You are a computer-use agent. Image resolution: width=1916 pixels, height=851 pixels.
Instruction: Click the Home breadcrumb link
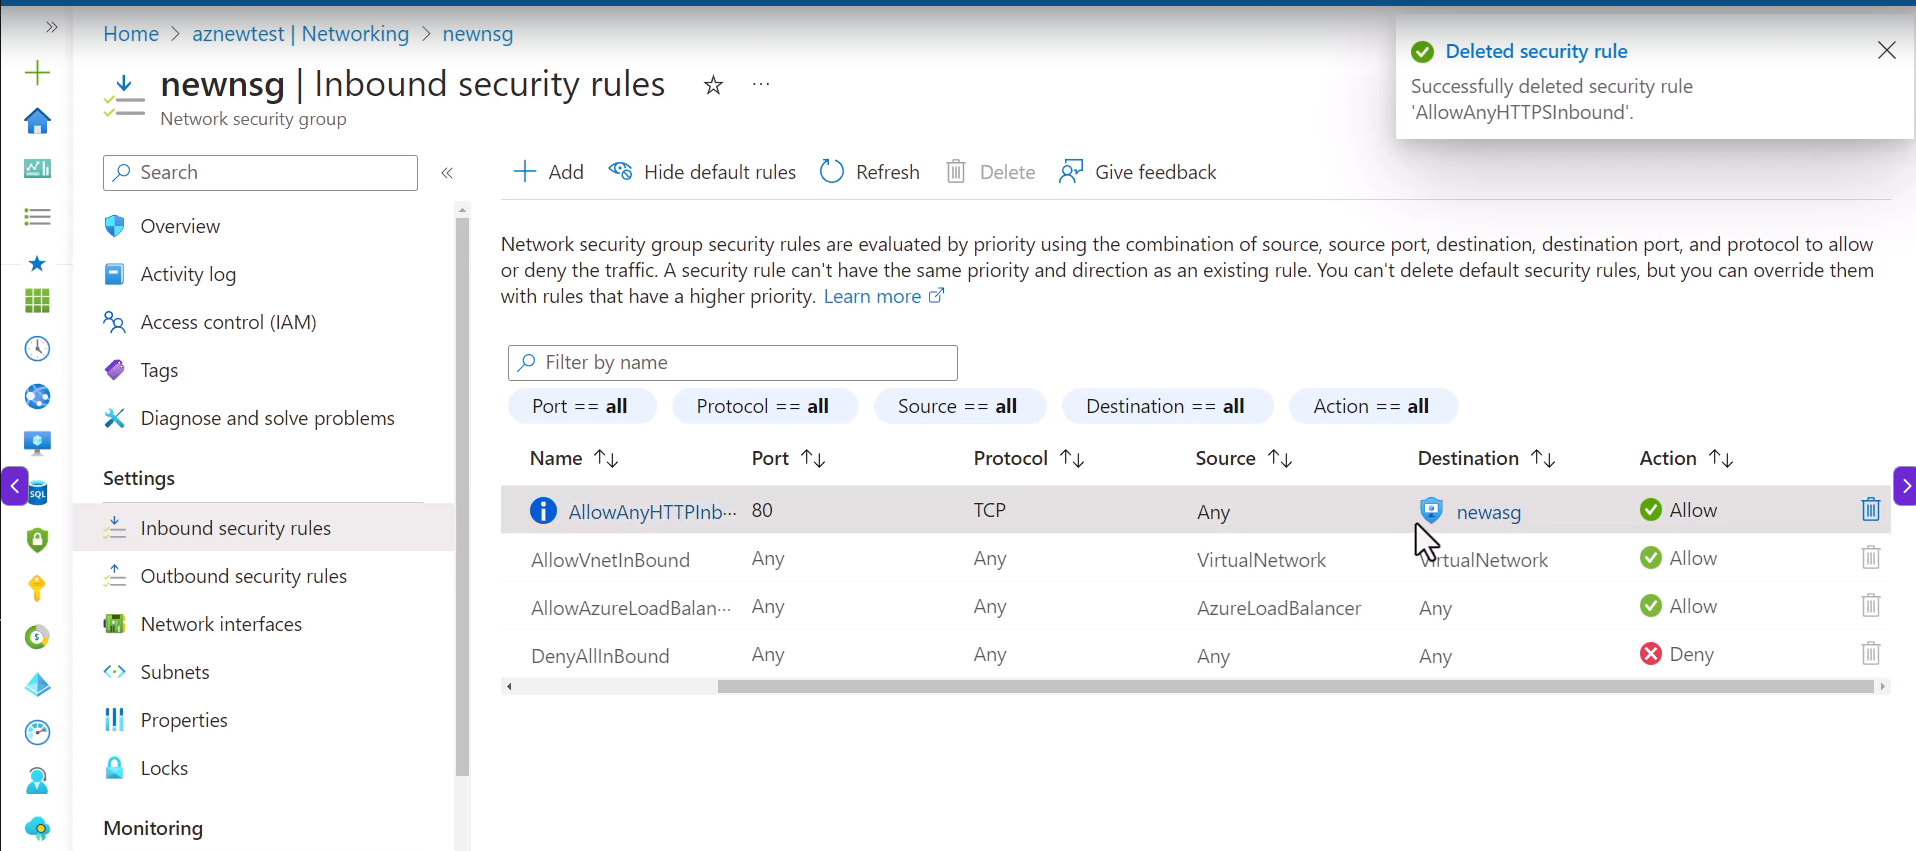click(131, 34)
